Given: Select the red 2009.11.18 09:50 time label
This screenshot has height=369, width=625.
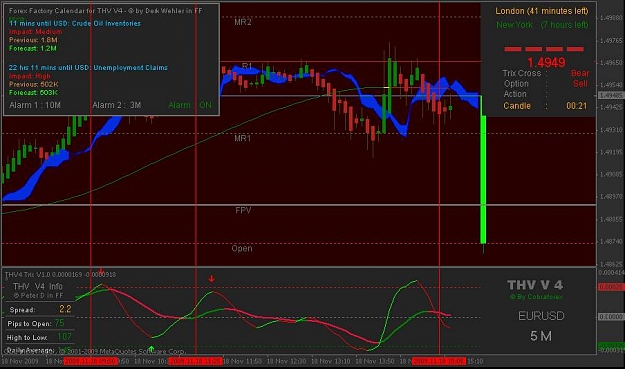Looking at the screenshot, I should 91,361.
